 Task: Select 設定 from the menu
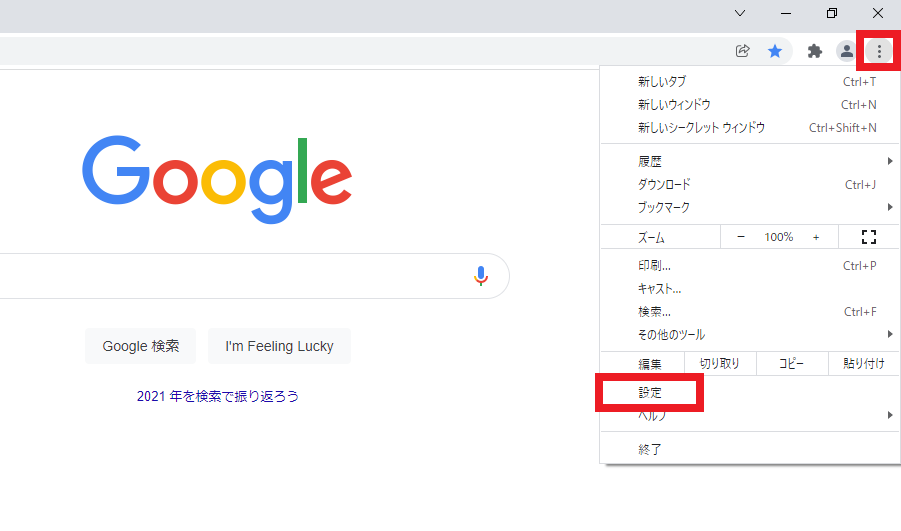(x=651, y=393)
